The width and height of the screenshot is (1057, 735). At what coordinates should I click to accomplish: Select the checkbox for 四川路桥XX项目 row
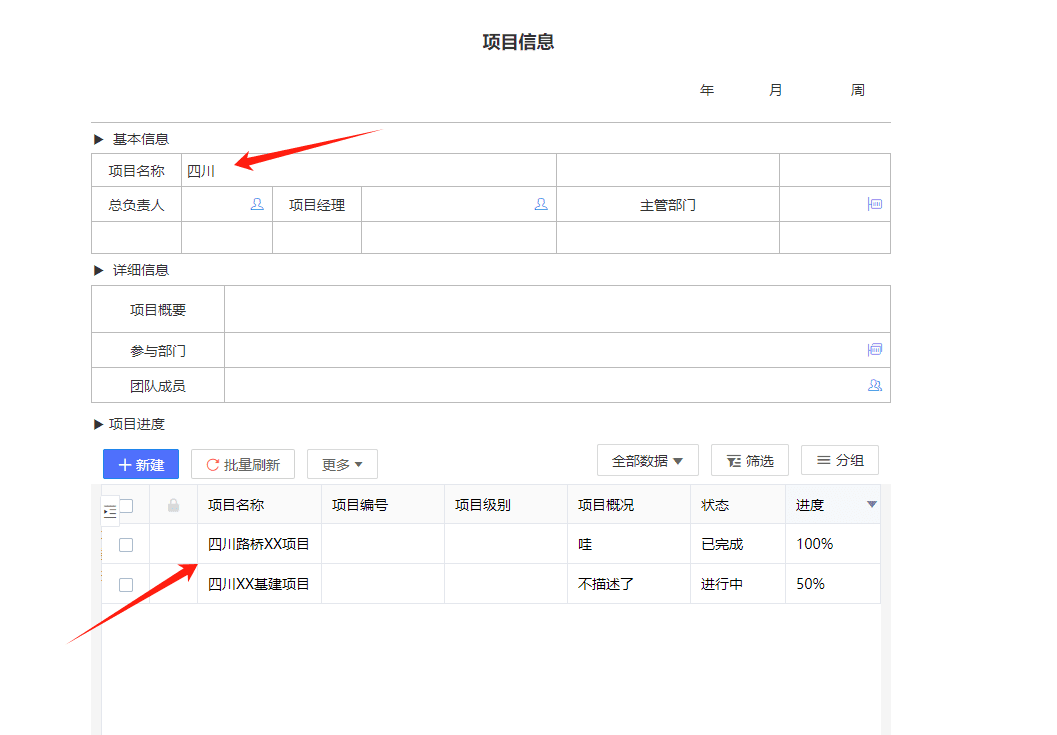coord(126,545)
